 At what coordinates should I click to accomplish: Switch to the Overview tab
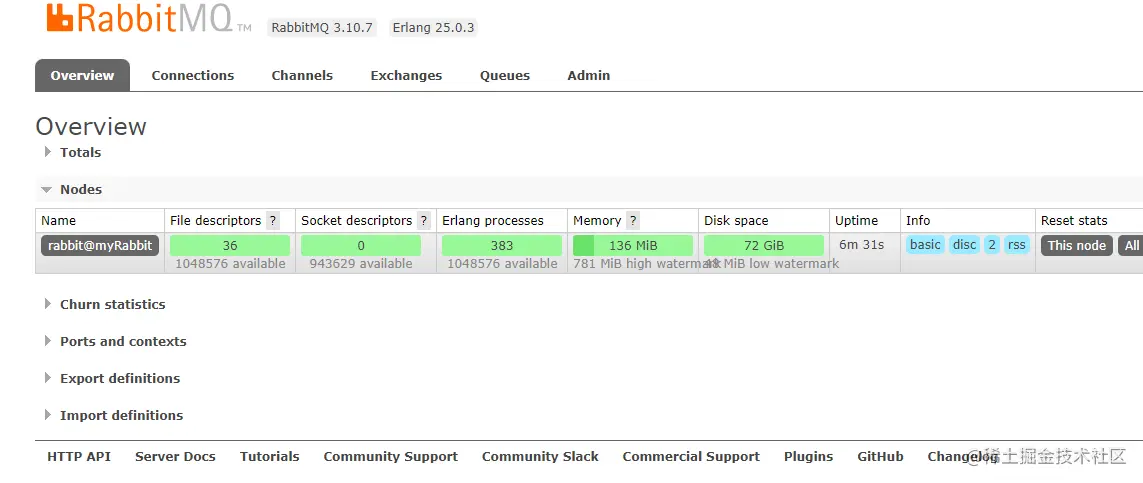(x=82, y=76)
